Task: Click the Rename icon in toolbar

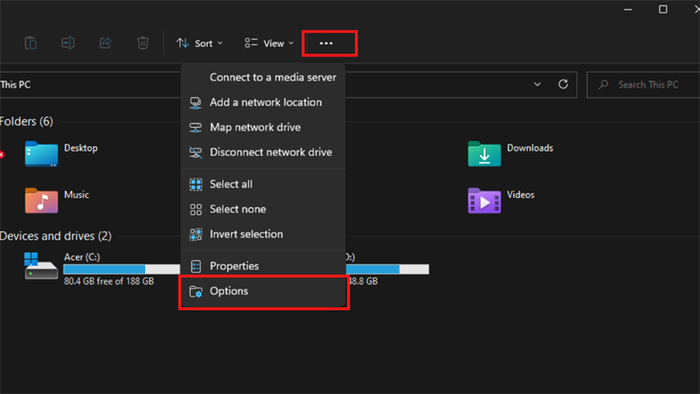Action: [68, 43]
